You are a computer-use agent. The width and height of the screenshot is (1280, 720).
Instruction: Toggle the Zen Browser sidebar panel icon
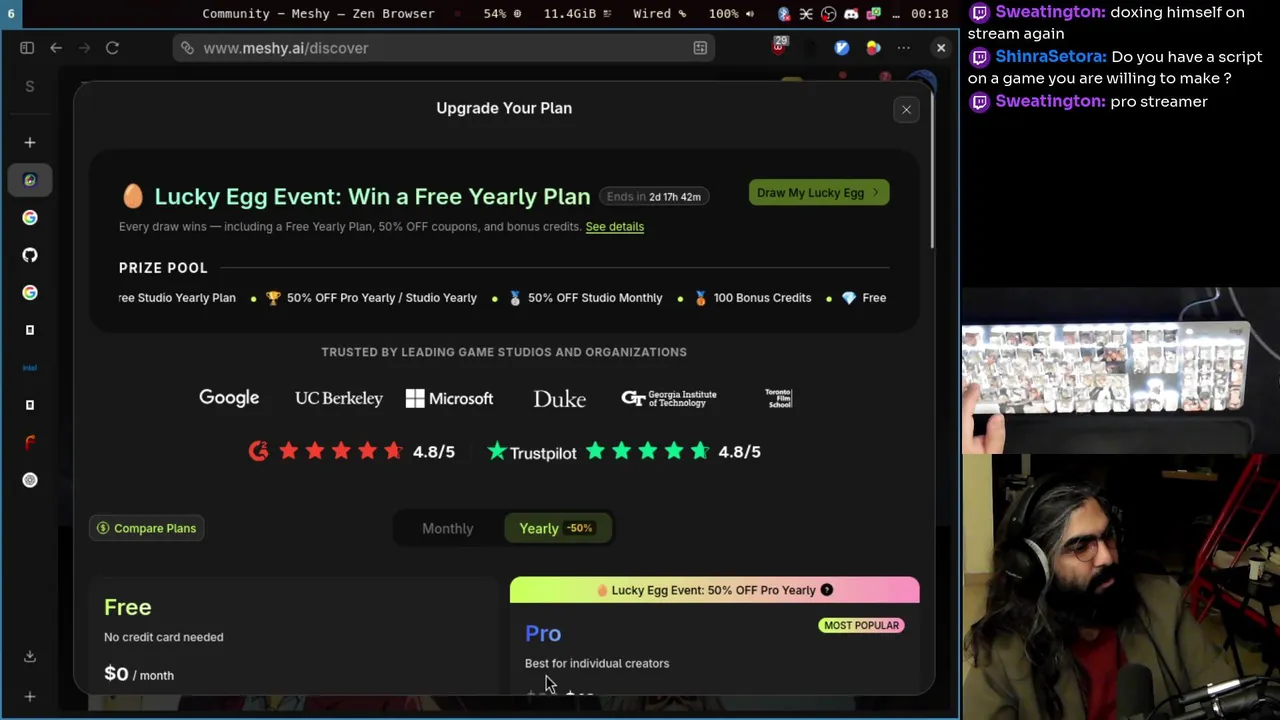pos(27,48)
